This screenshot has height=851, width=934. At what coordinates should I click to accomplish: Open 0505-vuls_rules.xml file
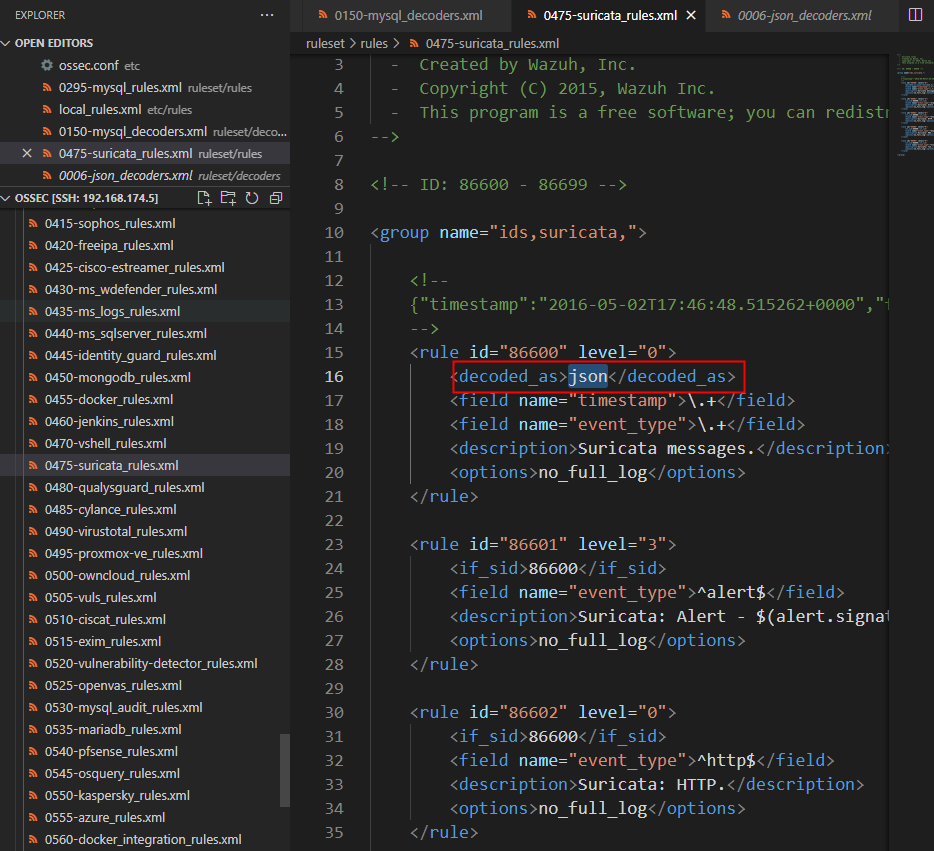tap(145, 598)
